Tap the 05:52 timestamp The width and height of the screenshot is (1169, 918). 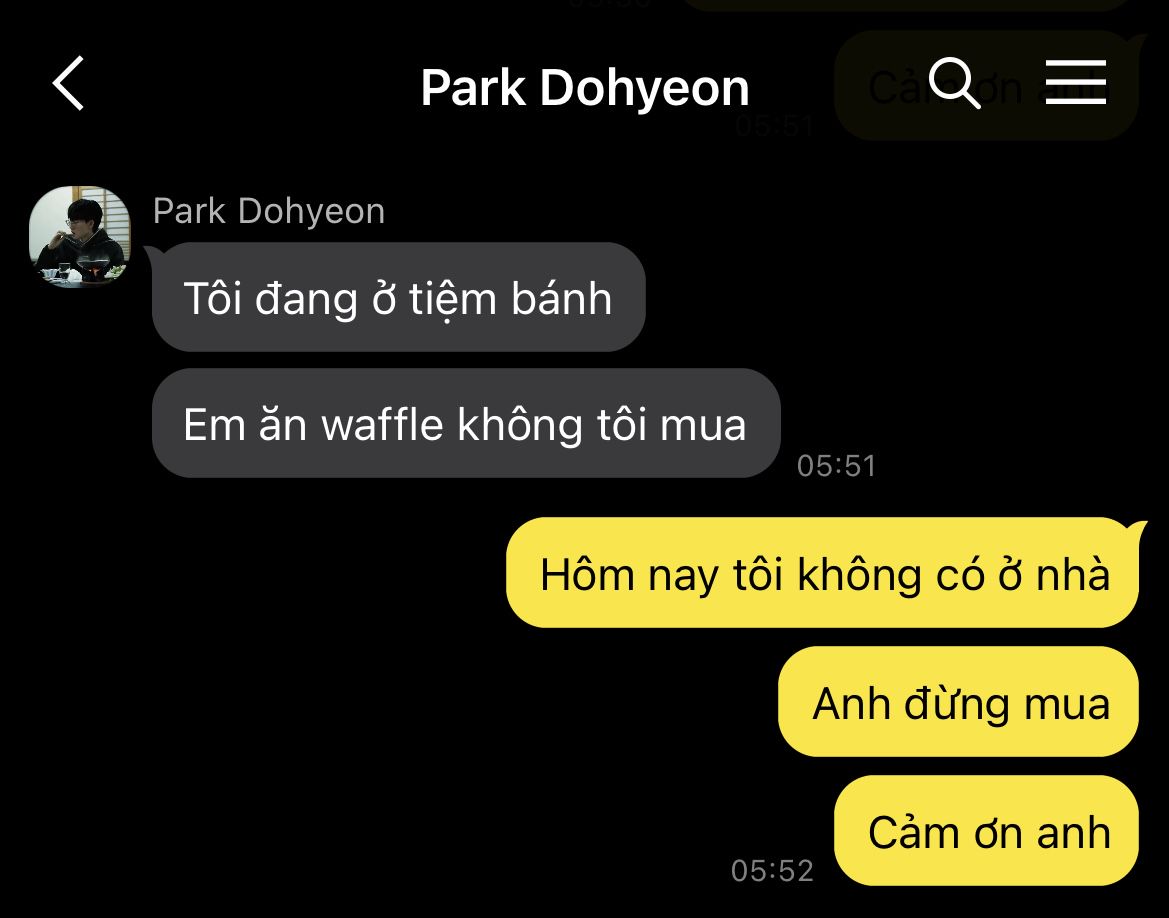[x=772, y=870]
